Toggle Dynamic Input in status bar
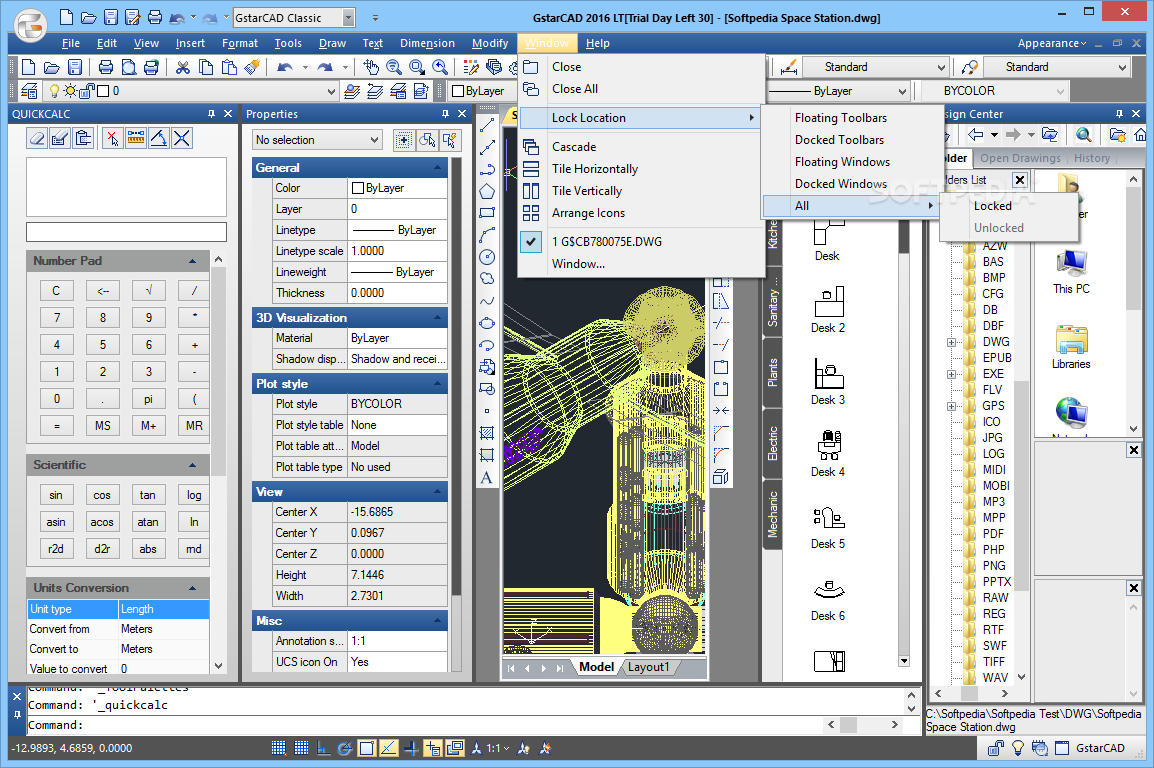The height and width of the screenshot is (768, 1154). pos(433,748)
